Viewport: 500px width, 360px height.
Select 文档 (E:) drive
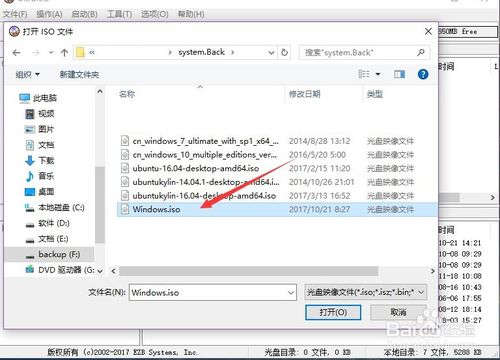(47, 239)
